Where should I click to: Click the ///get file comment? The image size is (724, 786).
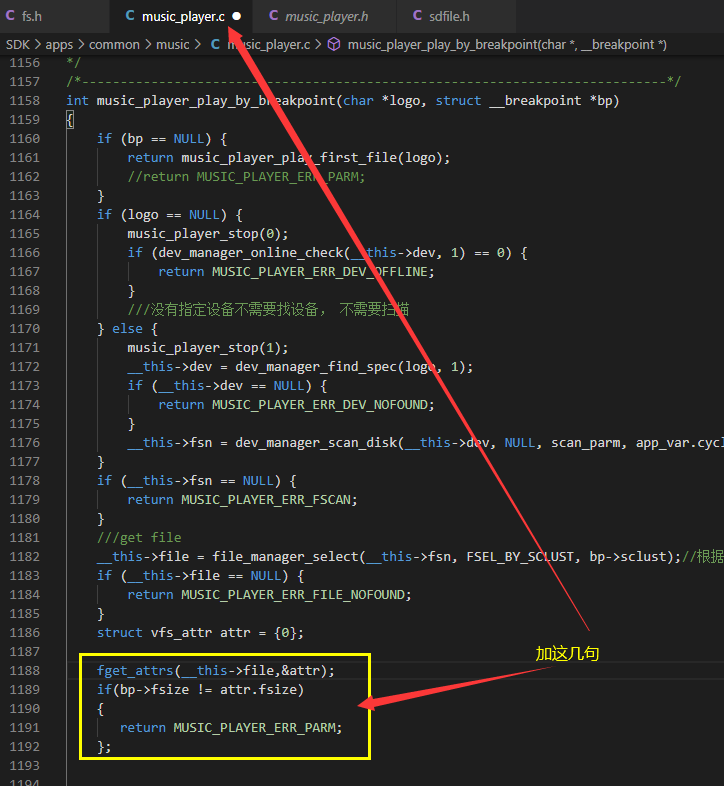point(139,538)
